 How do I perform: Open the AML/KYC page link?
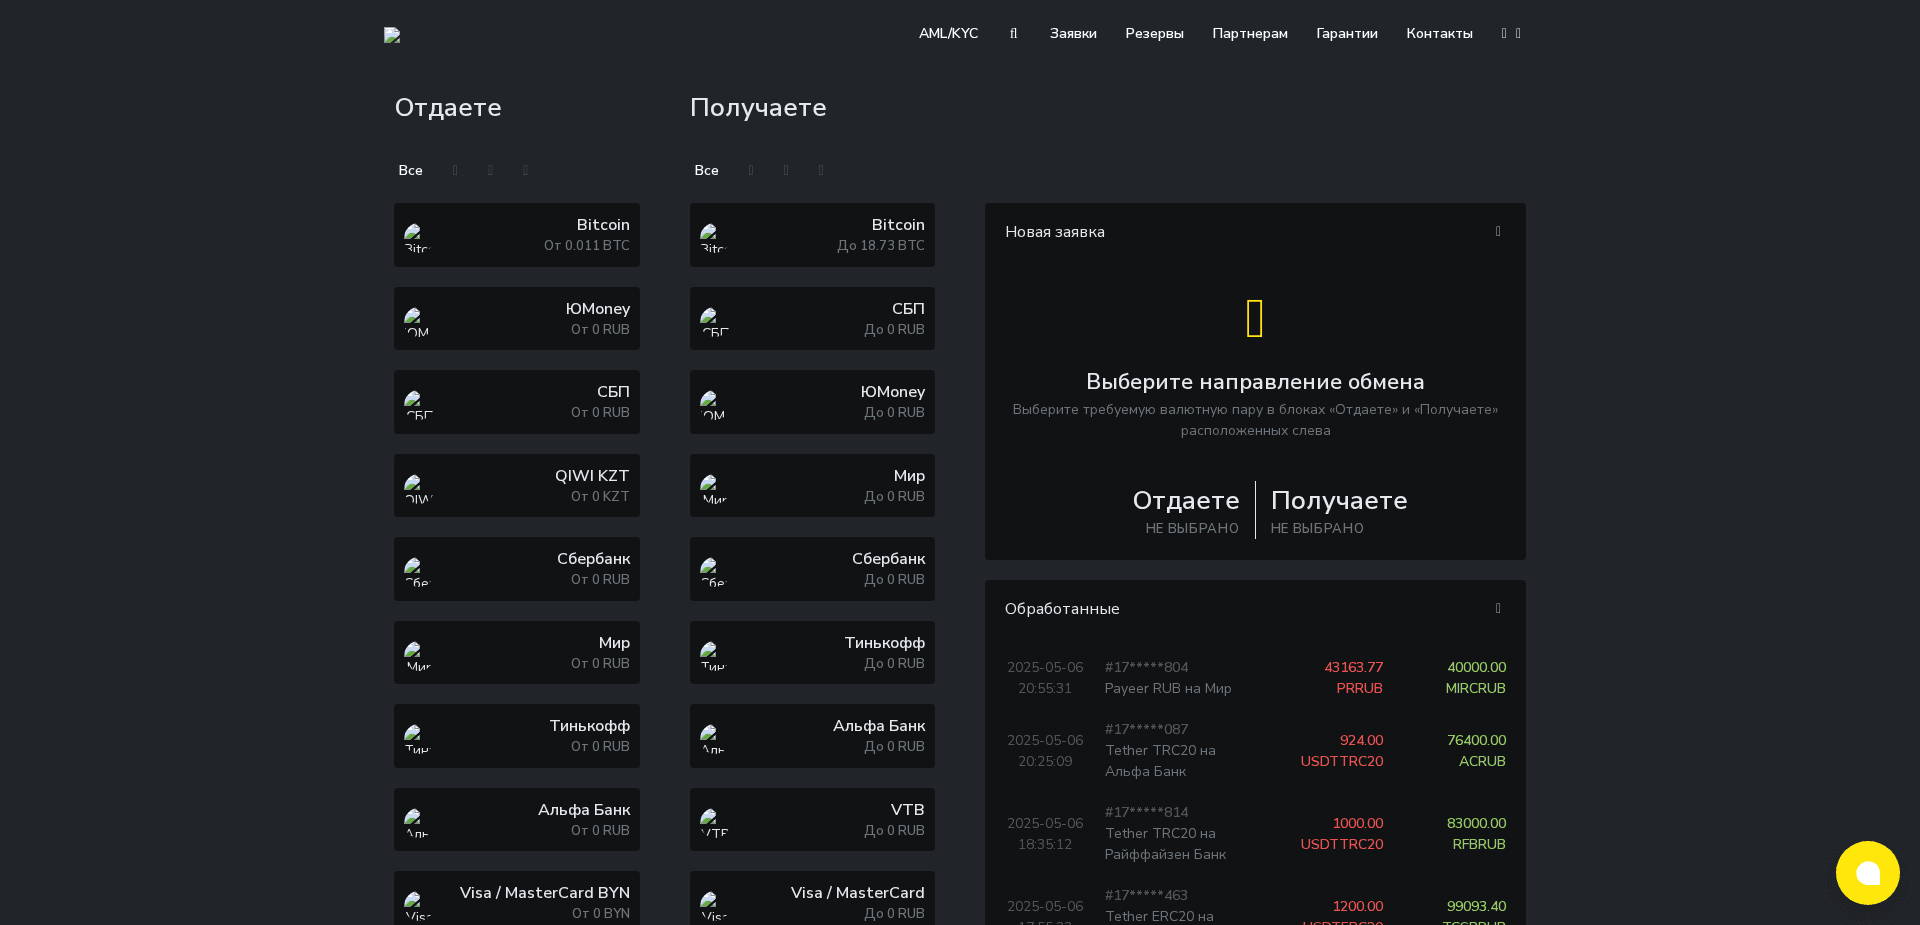pos(949,33)
